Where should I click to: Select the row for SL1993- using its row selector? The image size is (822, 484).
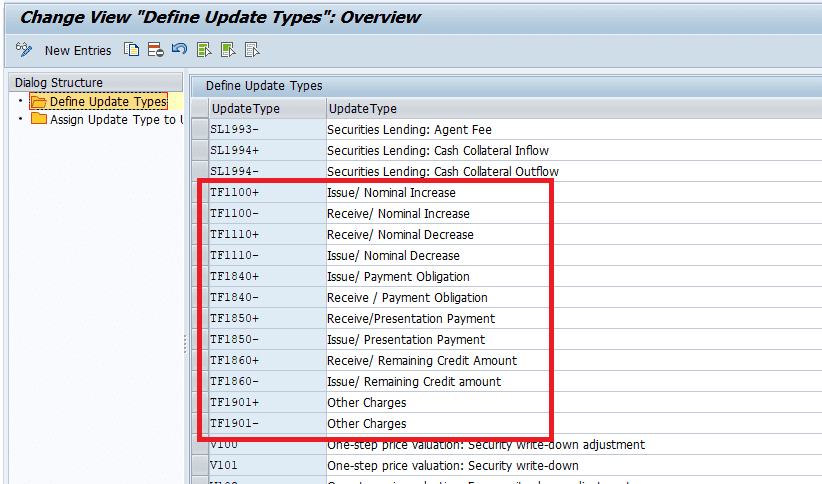coord(198,130)
